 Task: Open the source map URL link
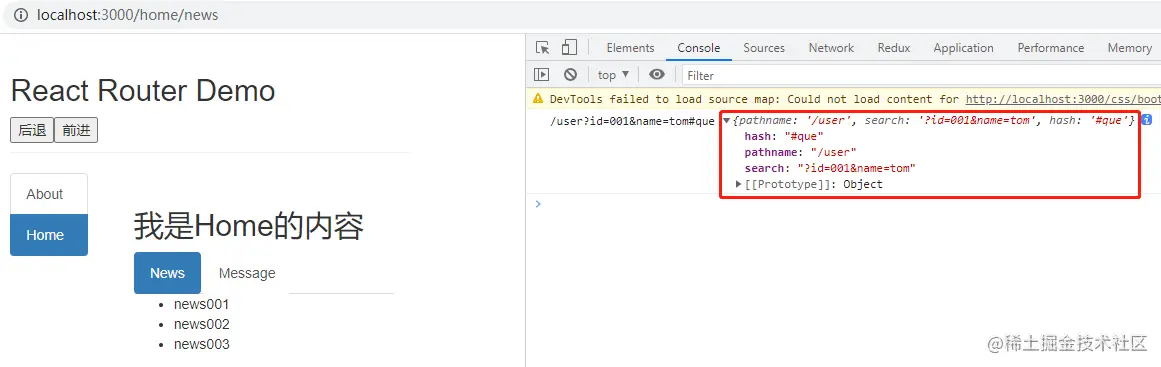click(x=1063, y=99)
